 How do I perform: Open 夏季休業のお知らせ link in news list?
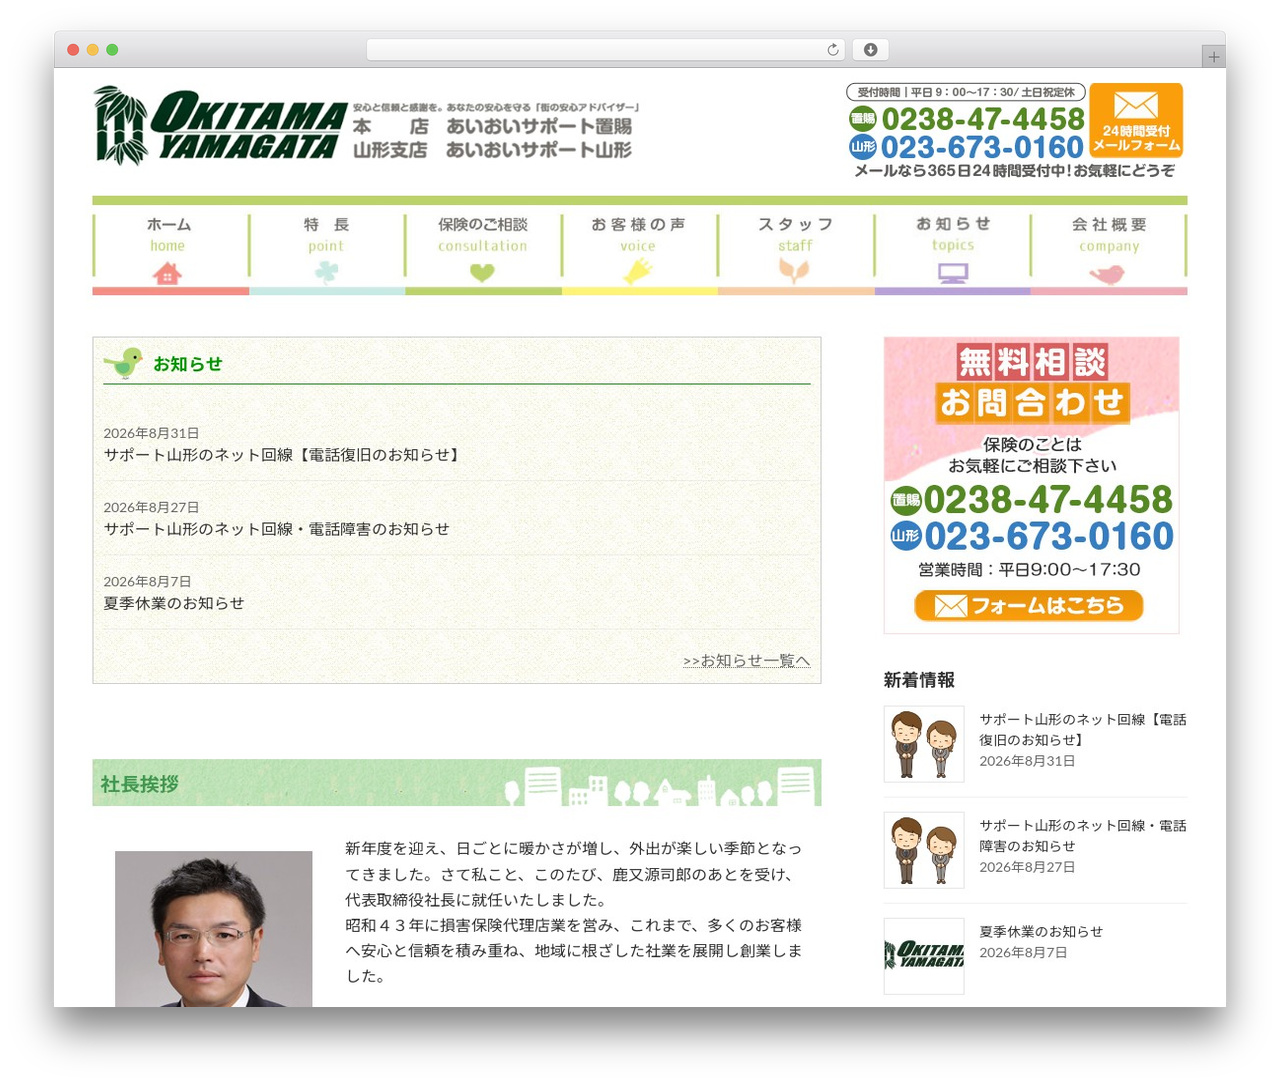(174, 603)
